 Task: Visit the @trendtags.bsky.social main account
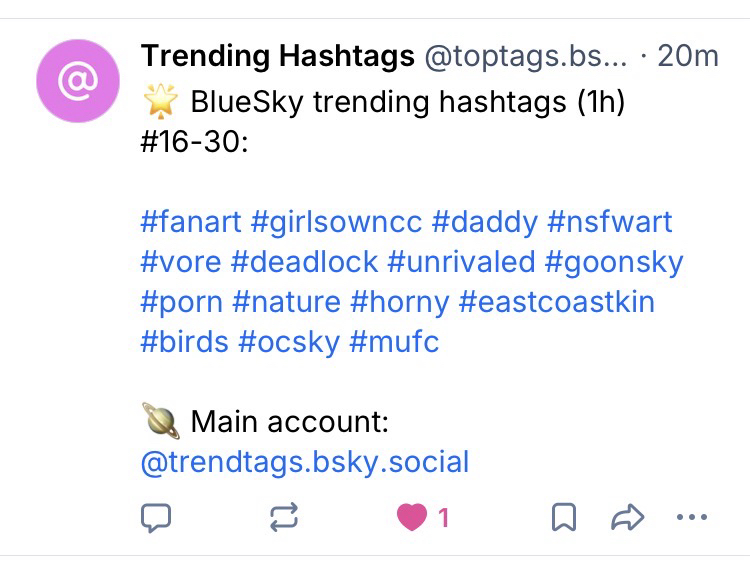click(305, 462)
